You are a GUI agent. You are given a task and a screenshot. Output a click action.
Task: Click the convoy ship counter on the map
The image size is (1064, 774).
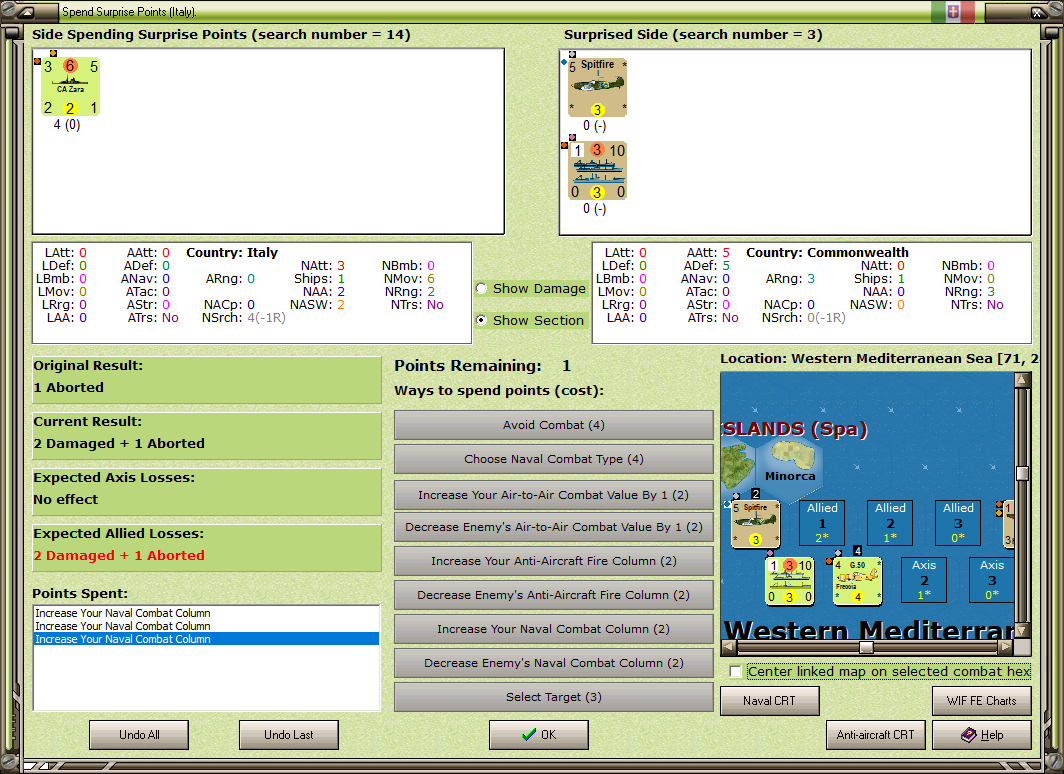pyautogui.click(x=789, y=581)
